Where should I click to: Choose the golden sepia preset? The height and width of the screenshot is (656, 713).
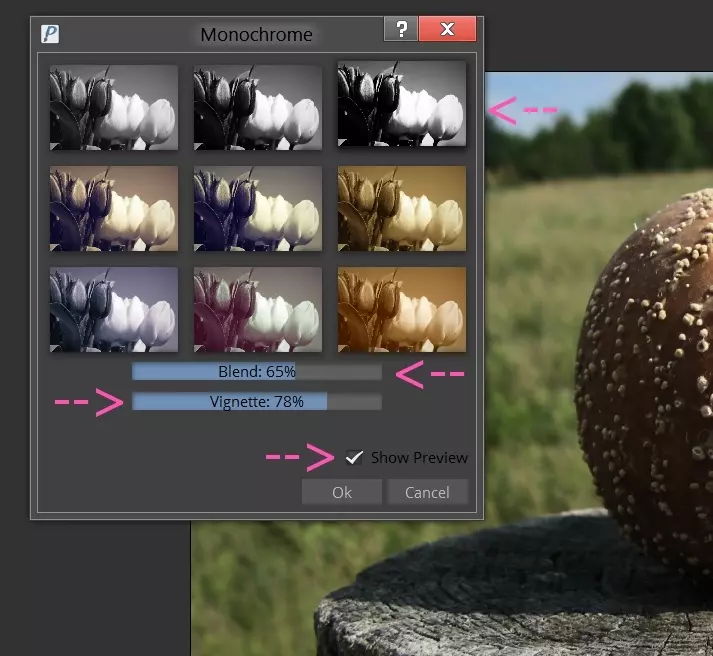[x=402, y=208]
